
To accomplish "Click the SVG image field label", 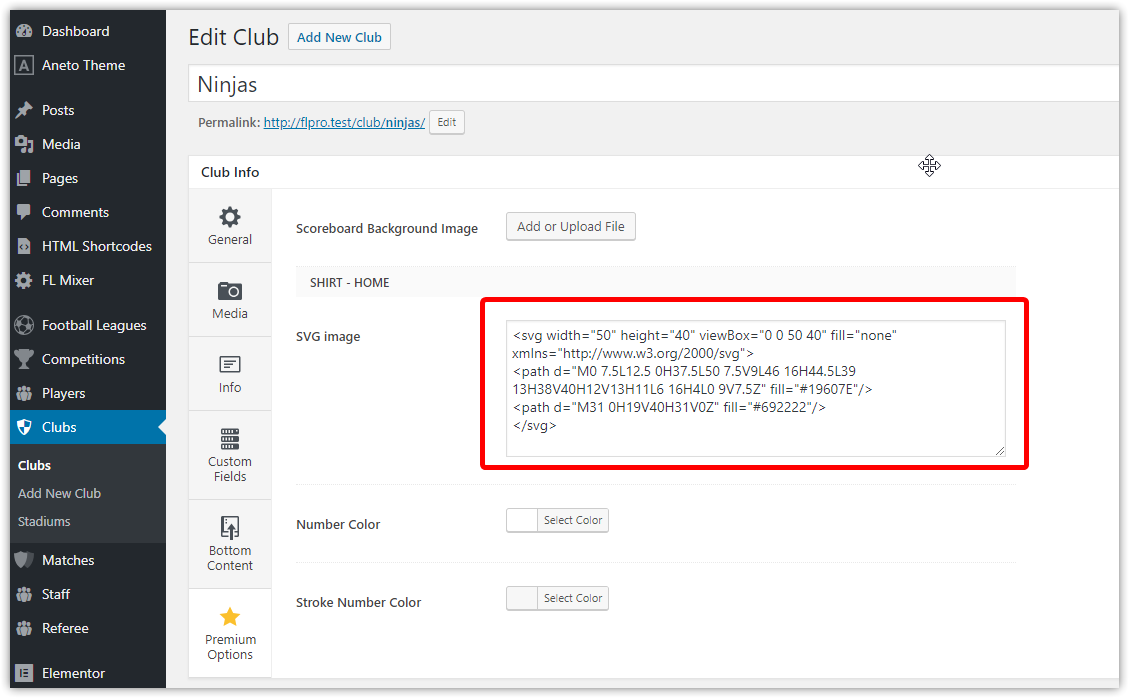I will [x=328, y=336].
